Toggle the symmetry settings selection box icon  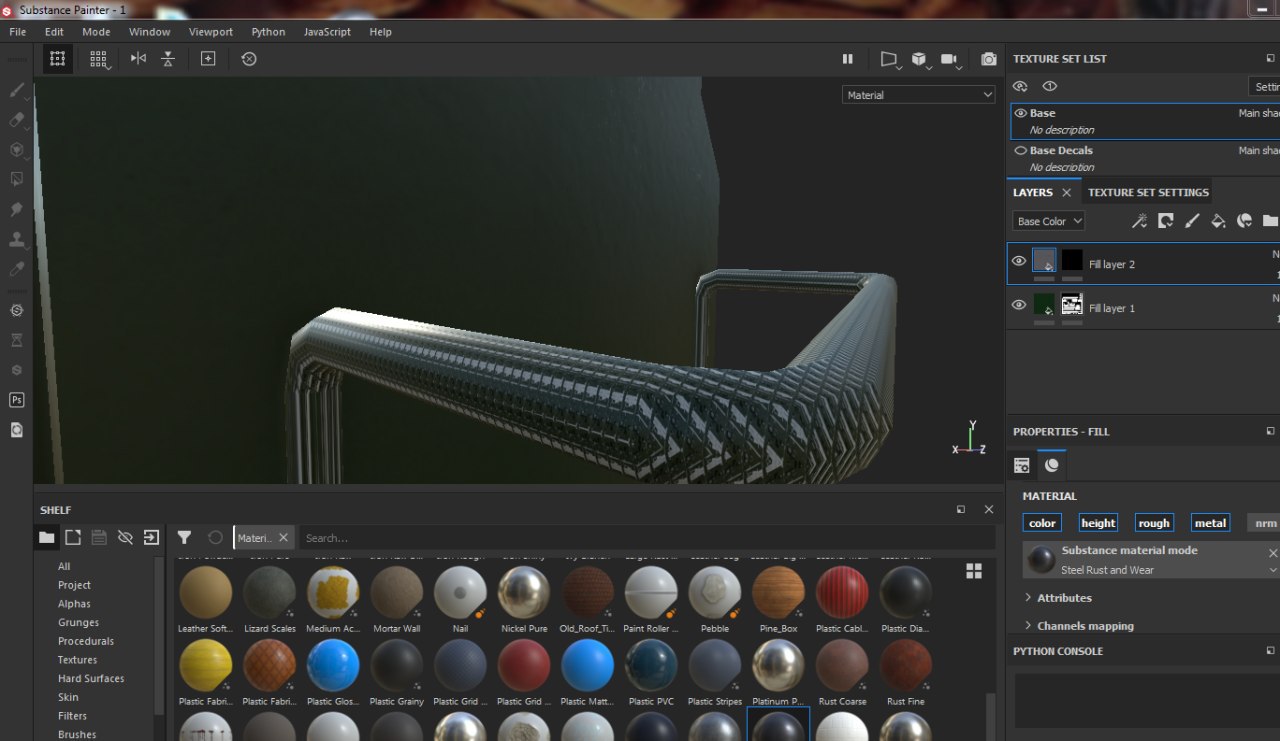click(x=58, y=59)
